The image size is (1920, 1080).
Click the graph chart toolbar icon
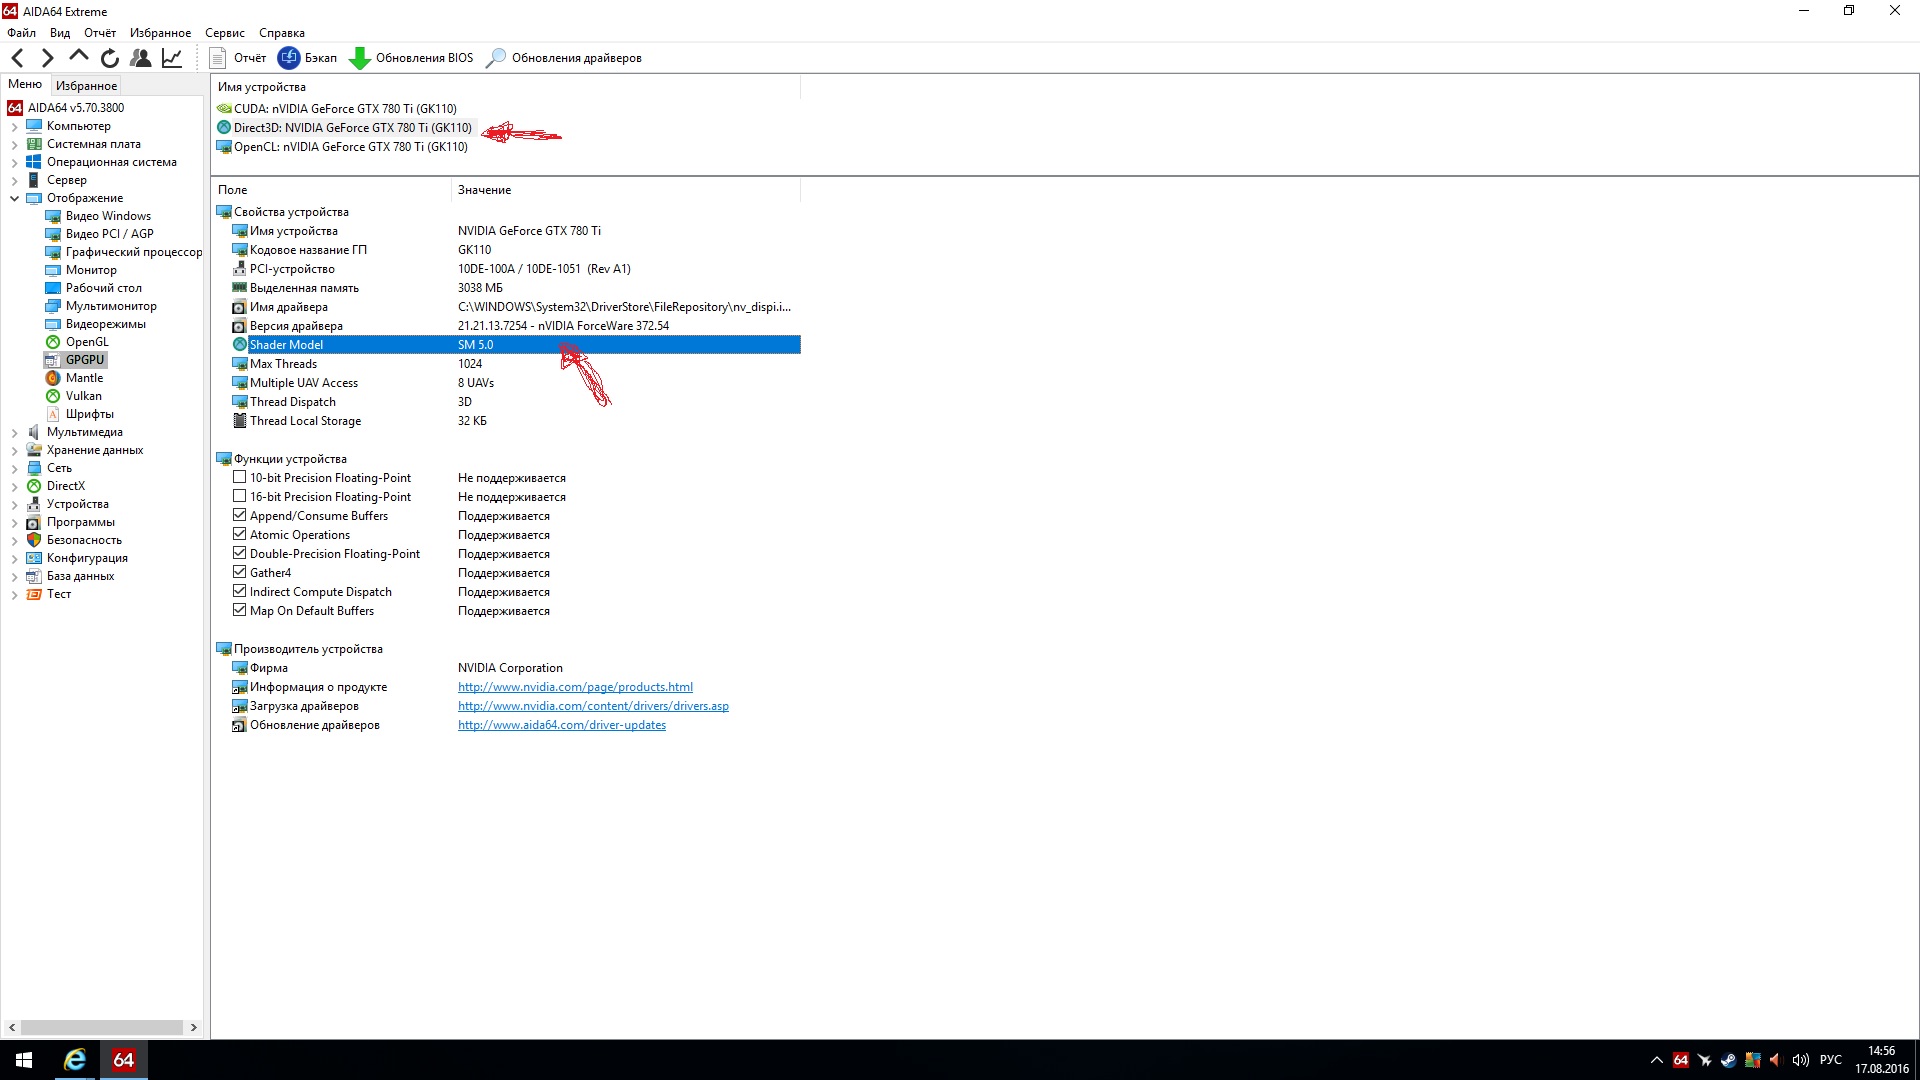coord(172,58)
